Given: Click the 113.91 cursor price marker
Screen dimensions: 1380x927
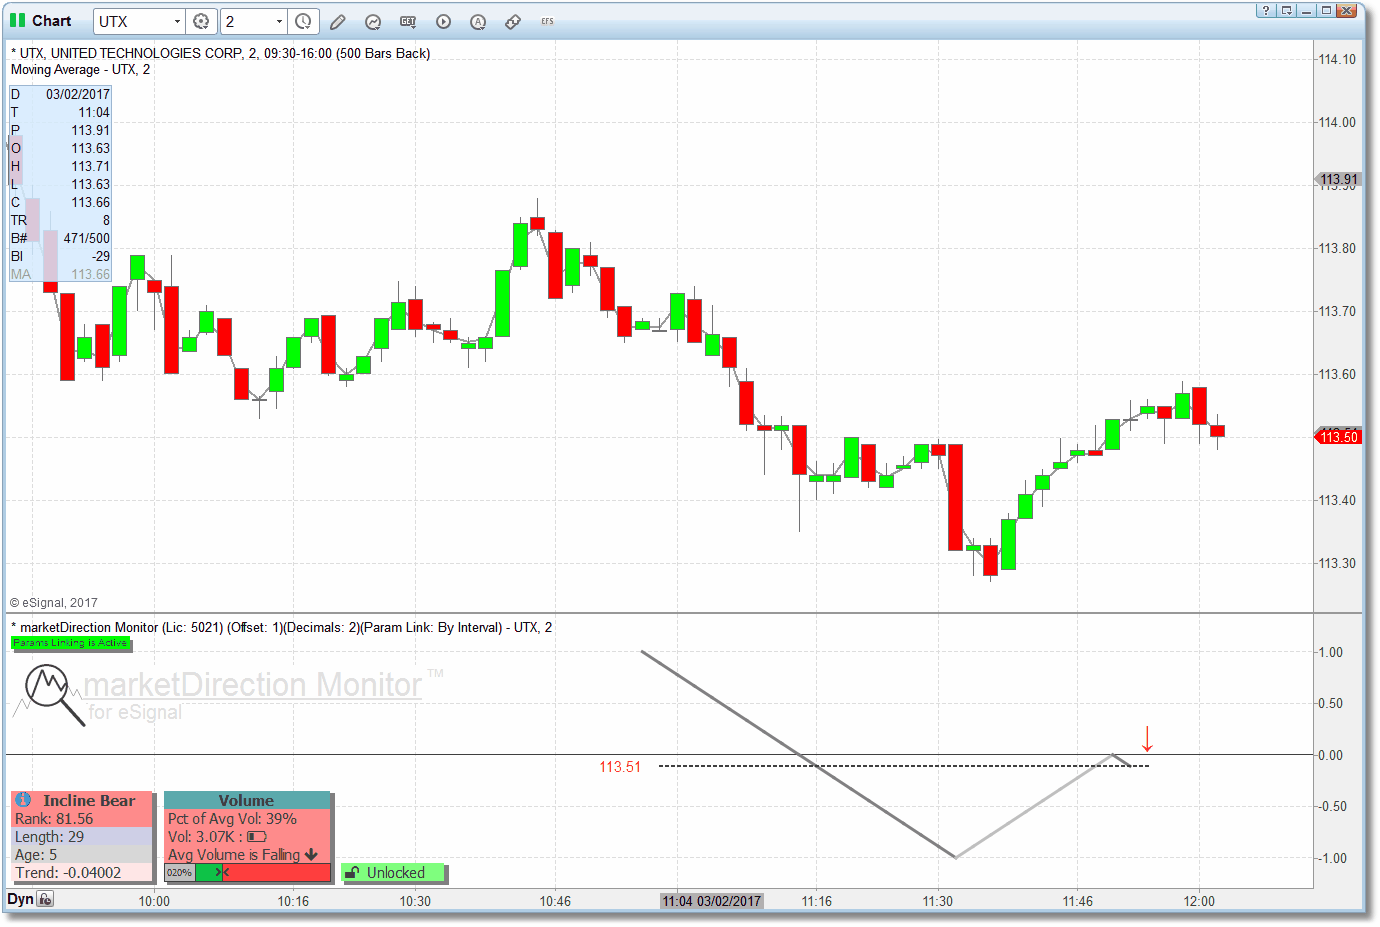Looking at the screenshot, I should tap(1339, 180).
